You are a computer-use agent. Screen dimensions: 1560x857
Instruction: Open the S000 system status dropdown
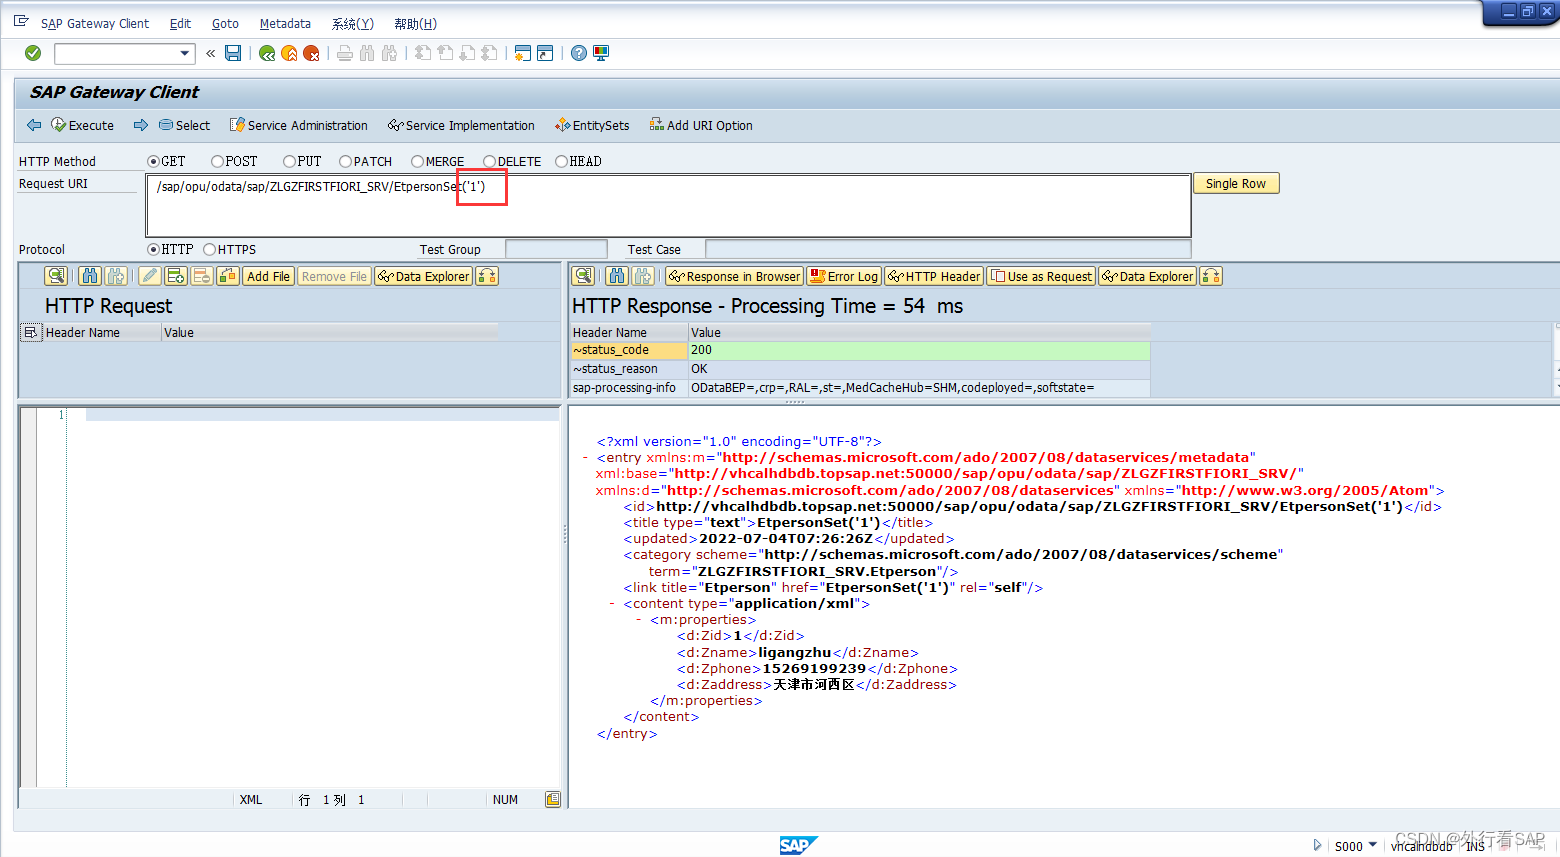point(1373,845)
